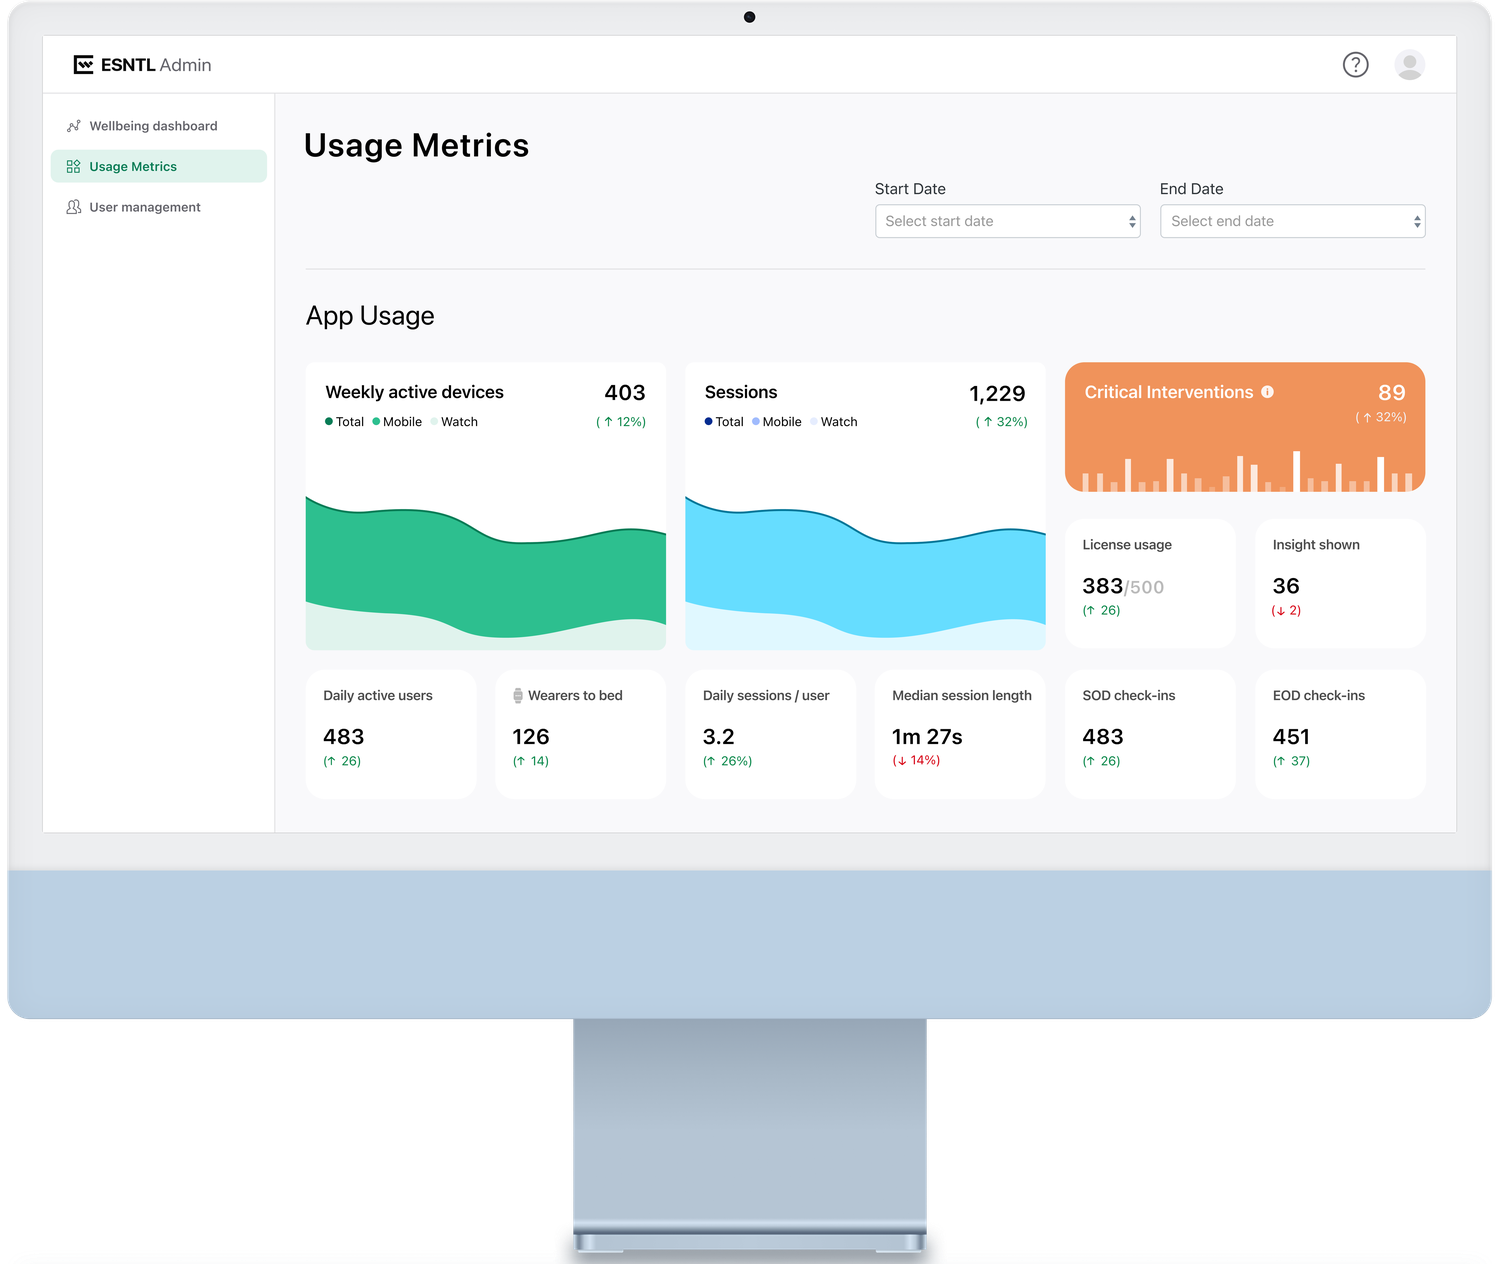The height and width of the screenshot is (1264, 1500).
Task: Toggle Watch series in Weekly active devices
Action: pyautogui.click(x=454, y=422)
